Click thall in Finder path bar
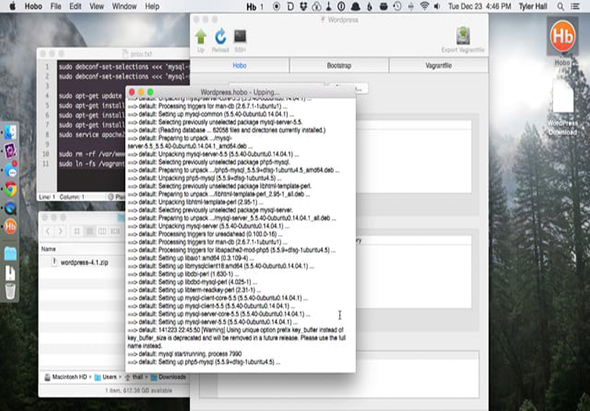 click(134, 377)
